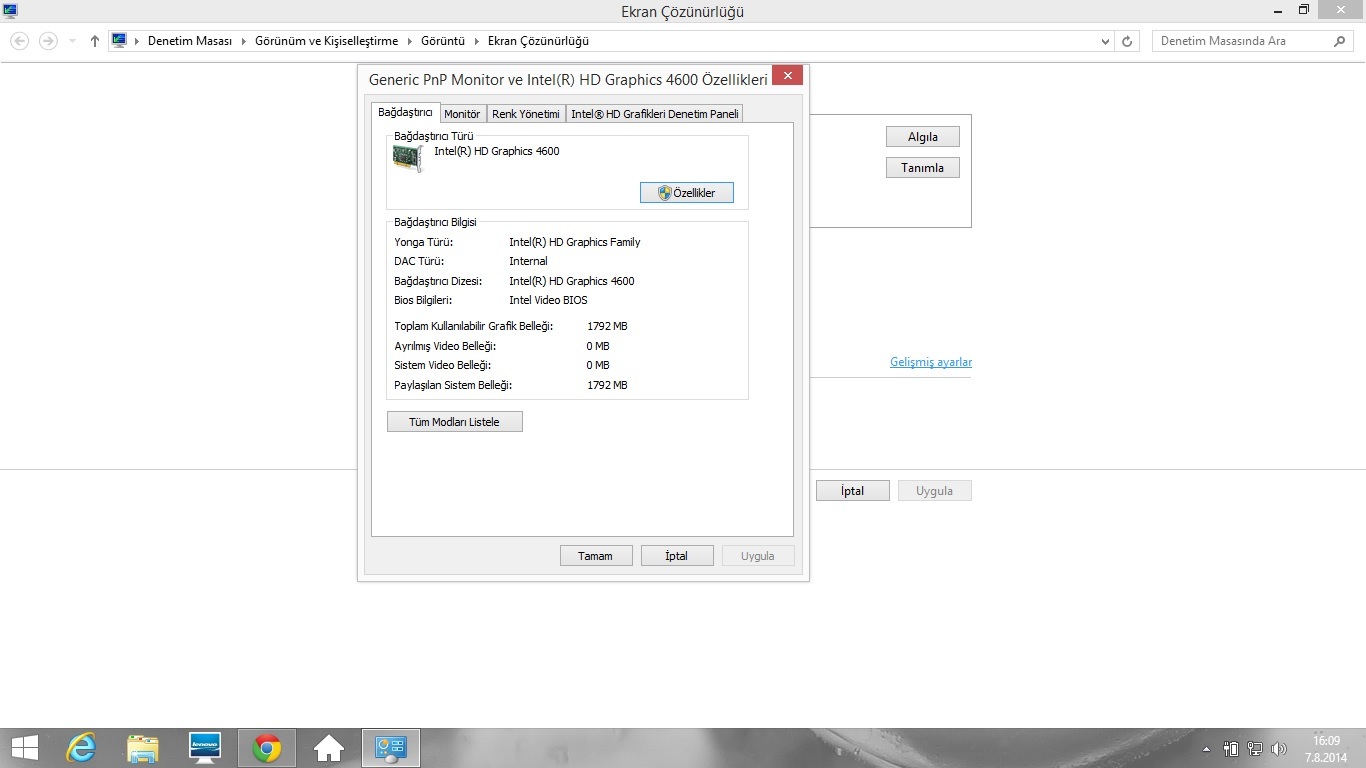Click the Tanımla button
The height and width of the screenshot is (768, 1366).
pyautogui.click(x=922, y=167)
